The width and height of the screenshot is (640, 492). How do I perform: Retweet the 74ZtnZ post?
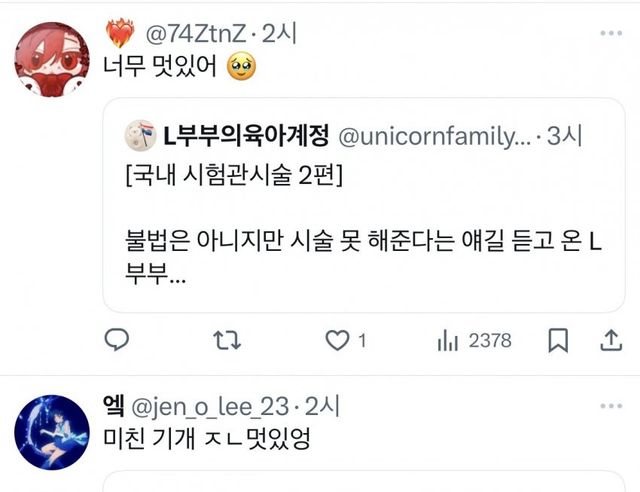coord(227,341)
